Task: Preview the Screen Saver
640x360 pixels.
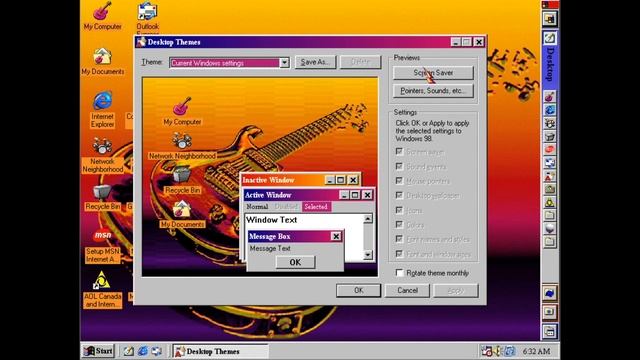Action: (433, 73)
